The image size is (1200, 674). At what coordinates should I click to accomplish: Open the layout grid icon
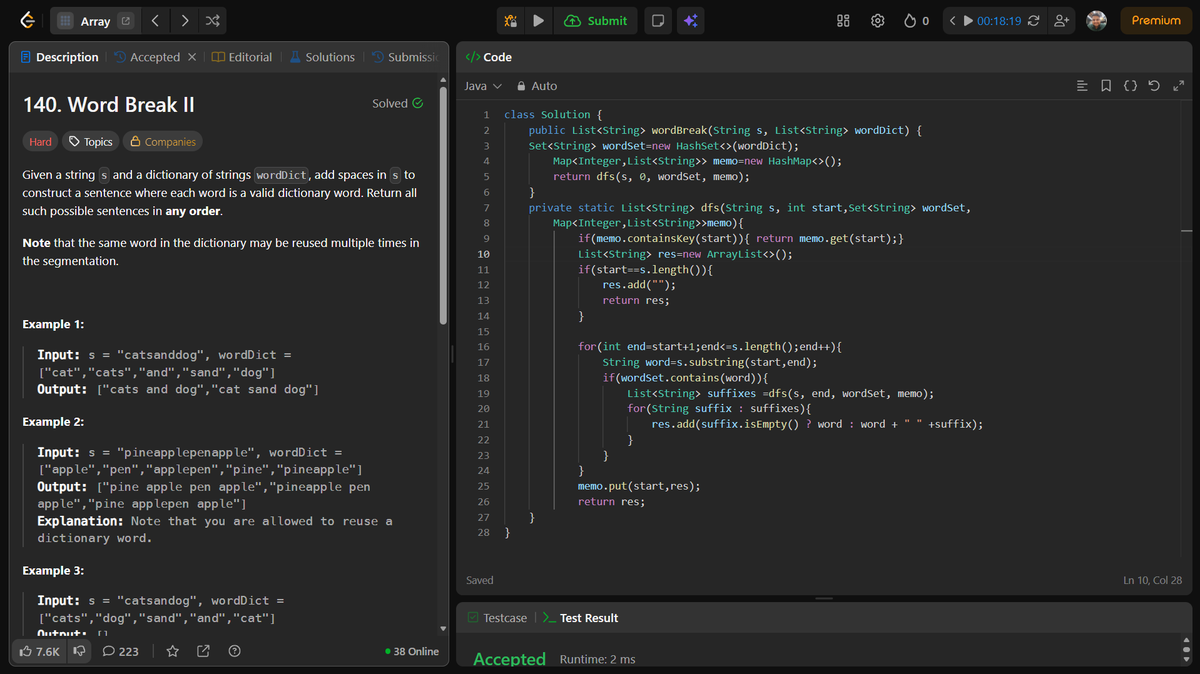(843, 21)
